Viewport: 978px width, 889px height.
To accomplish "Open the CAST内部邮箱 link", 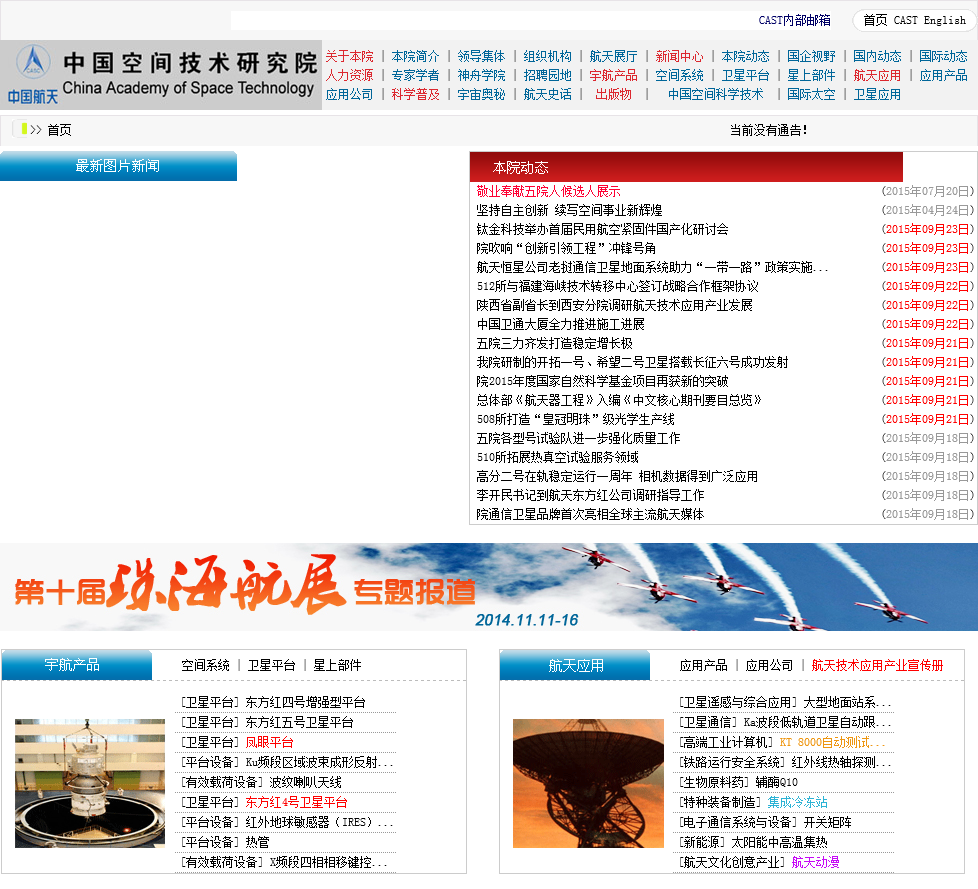I will 794,21.
